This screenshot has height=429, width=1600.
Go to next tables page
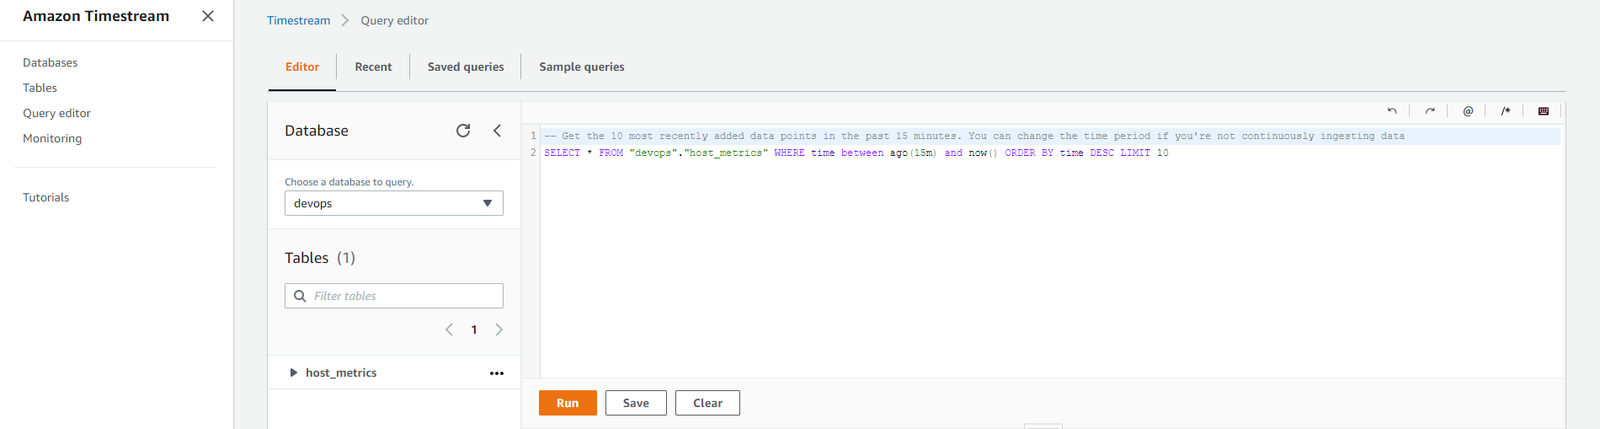[x=499, y=330]
